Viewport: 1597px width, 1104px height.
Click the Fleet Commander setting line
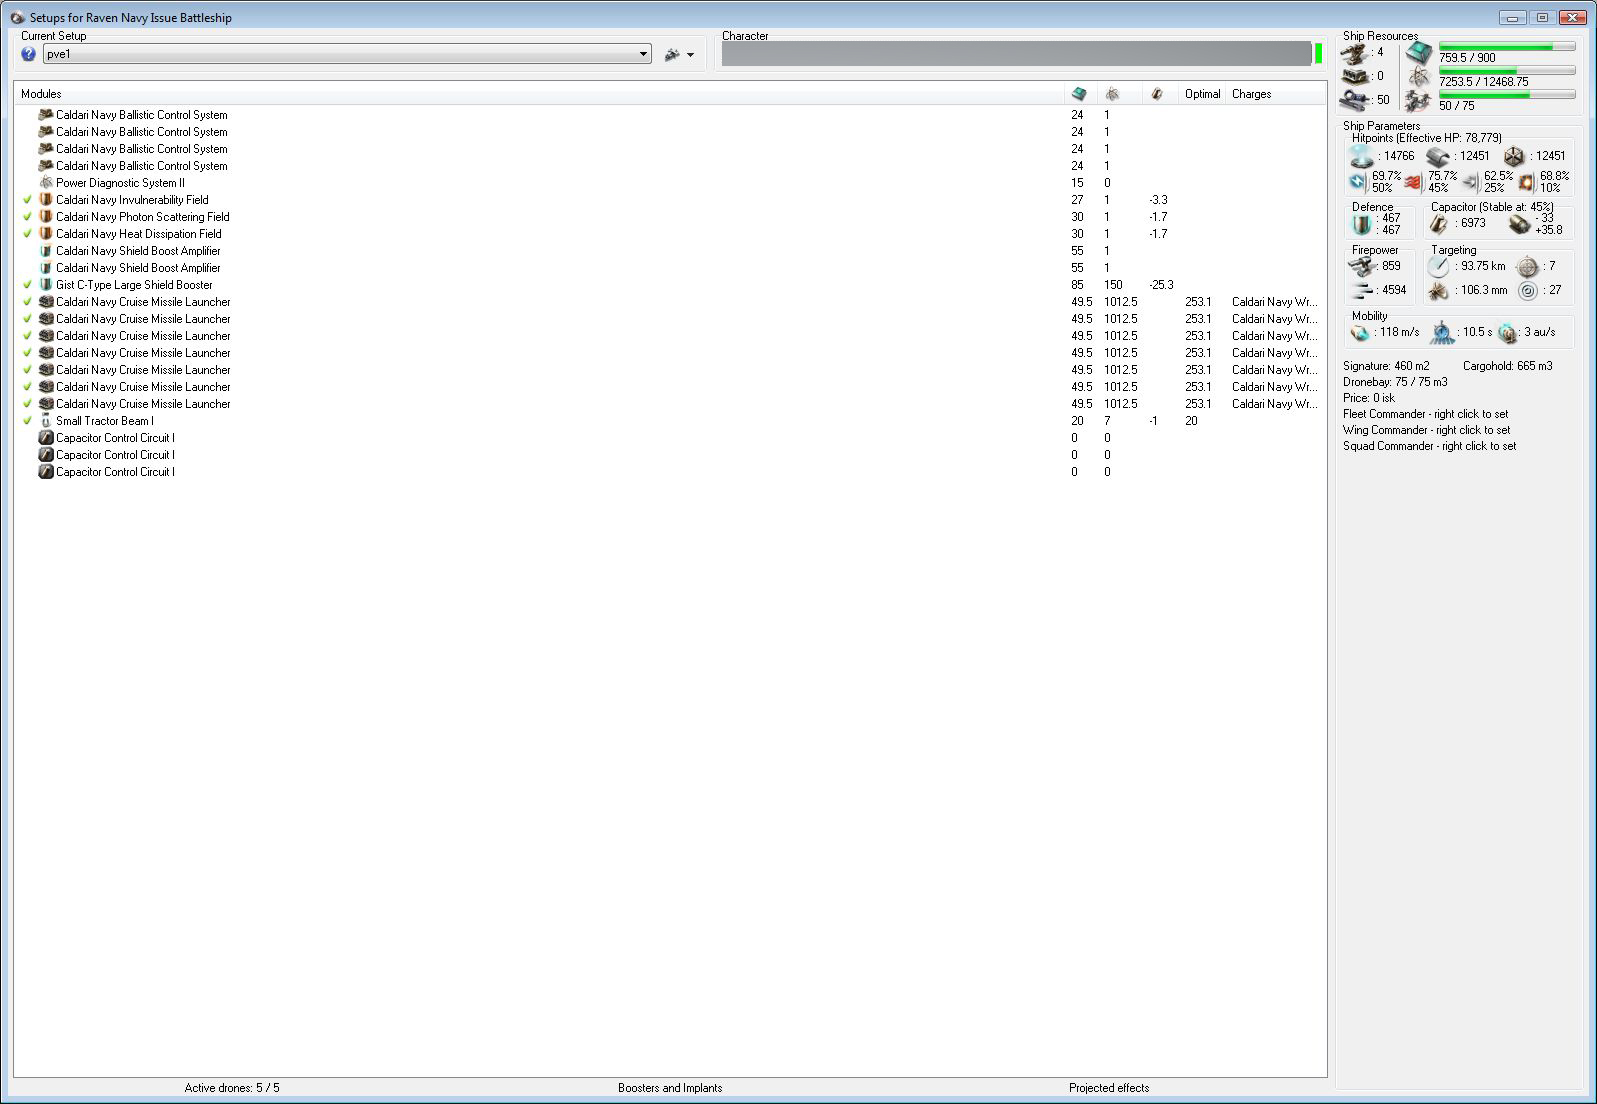[1426, 414]
